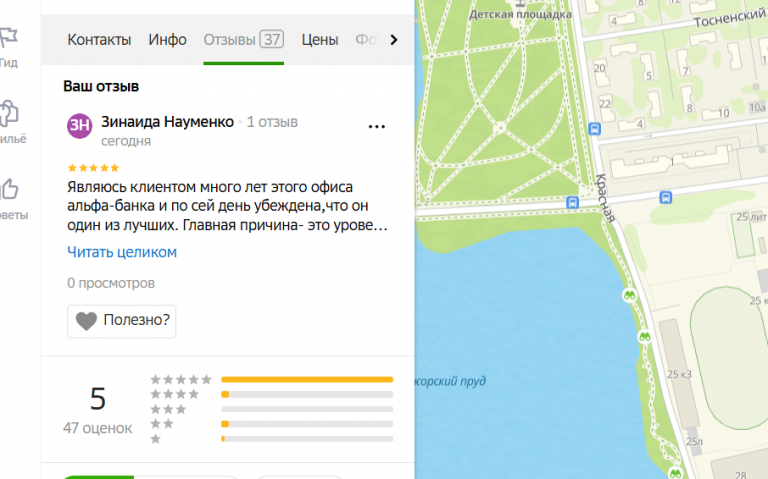Click the five-star rating of the review
The height and width of the screenshot is (479, 768).
pyautogui.click(x=93, y=168)
